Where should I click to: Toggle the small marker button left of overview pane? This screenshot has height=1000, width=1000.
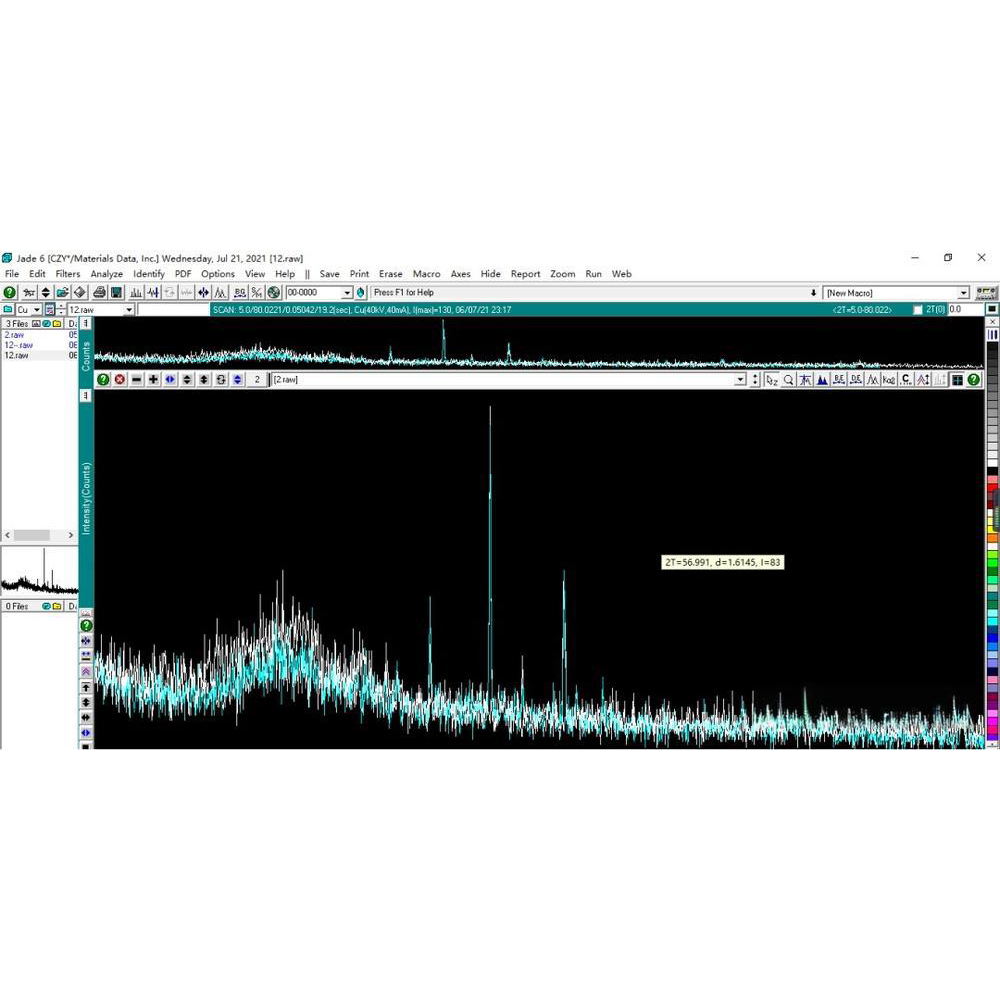pos(86,323)
